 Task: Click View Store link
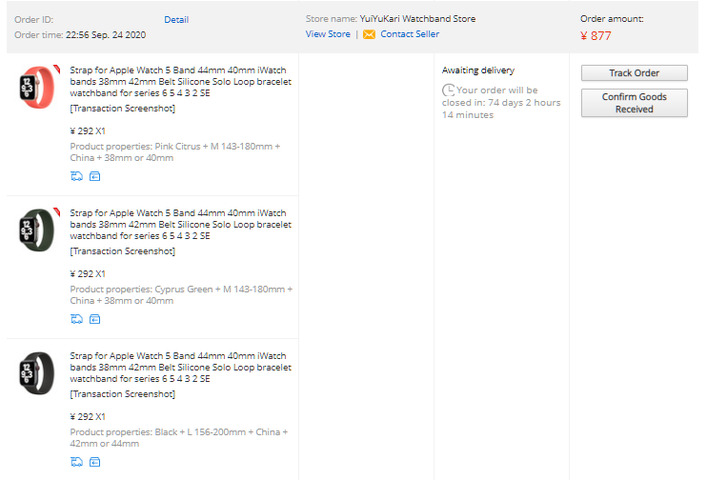pos(328,34)
